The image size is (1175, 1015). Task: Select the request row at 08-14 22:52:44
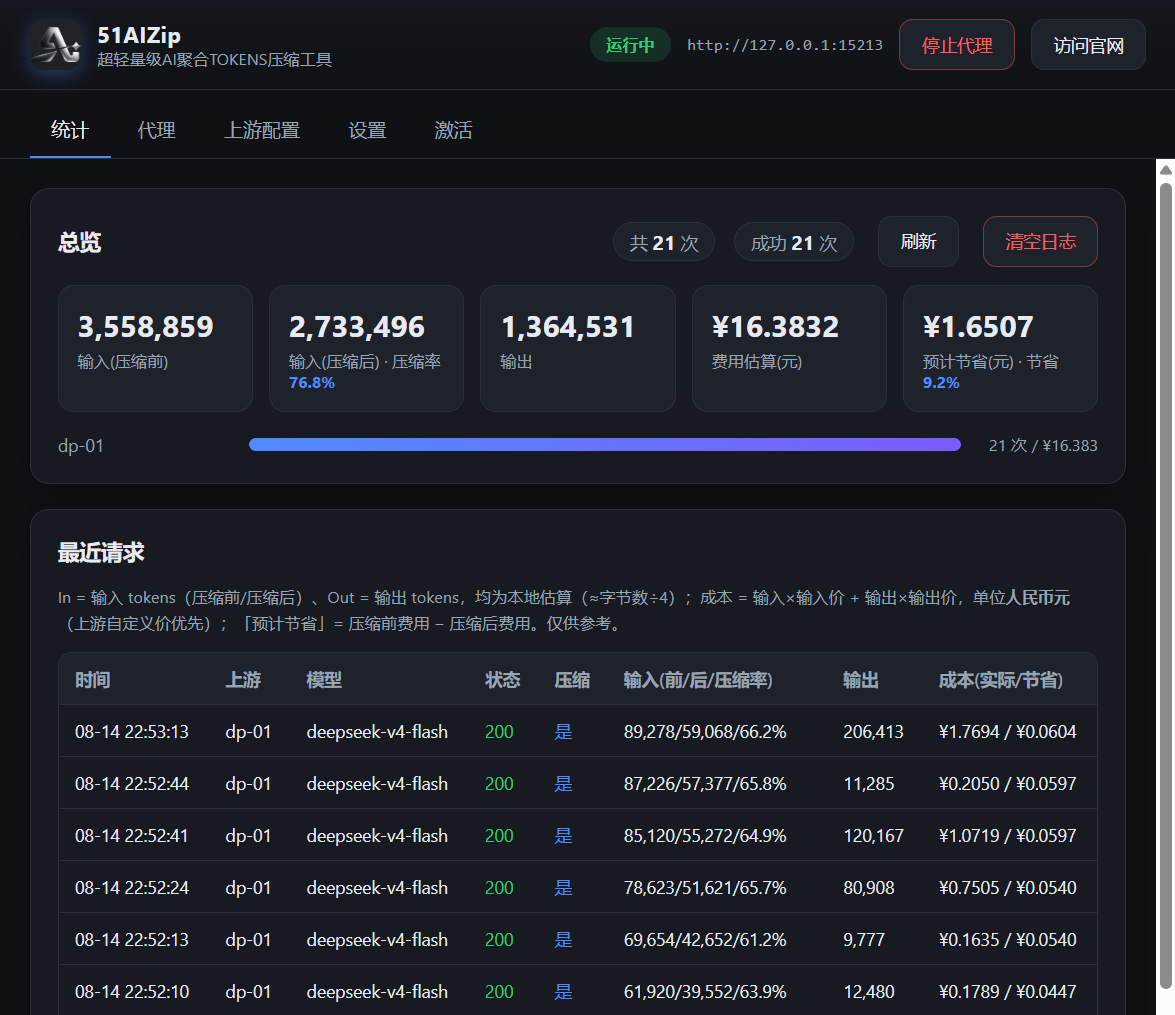tap(578, 783)
